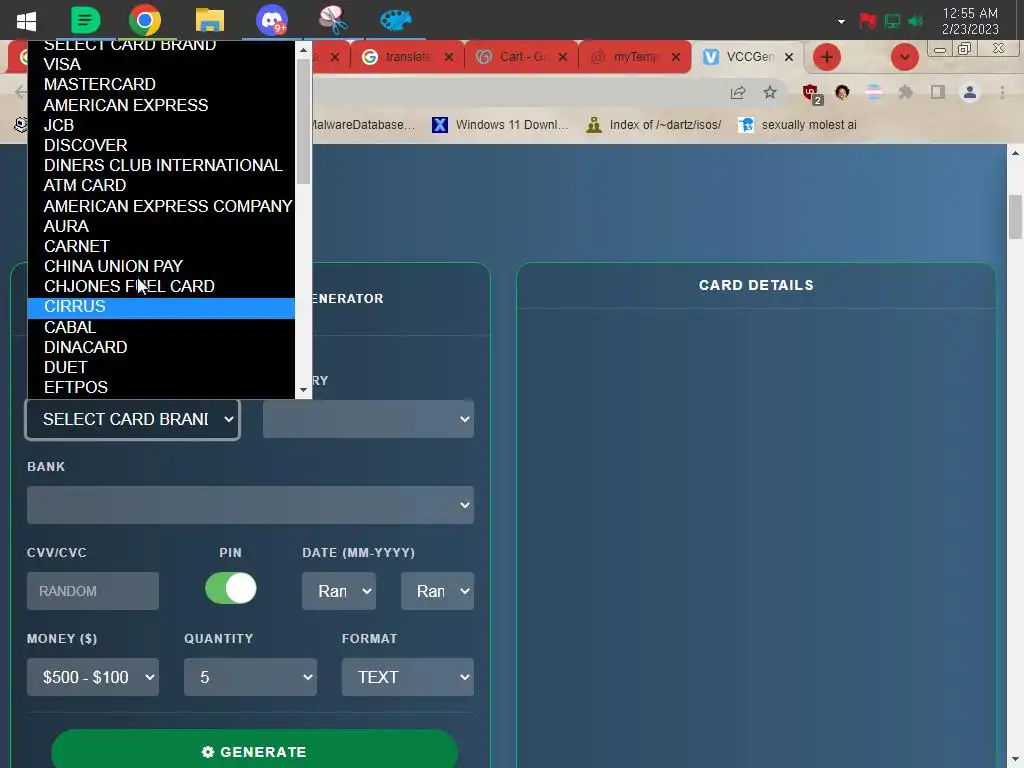Open the Extensions puzzle menu
Viewport: 1024px width, 768px height.
pos(906,93)
